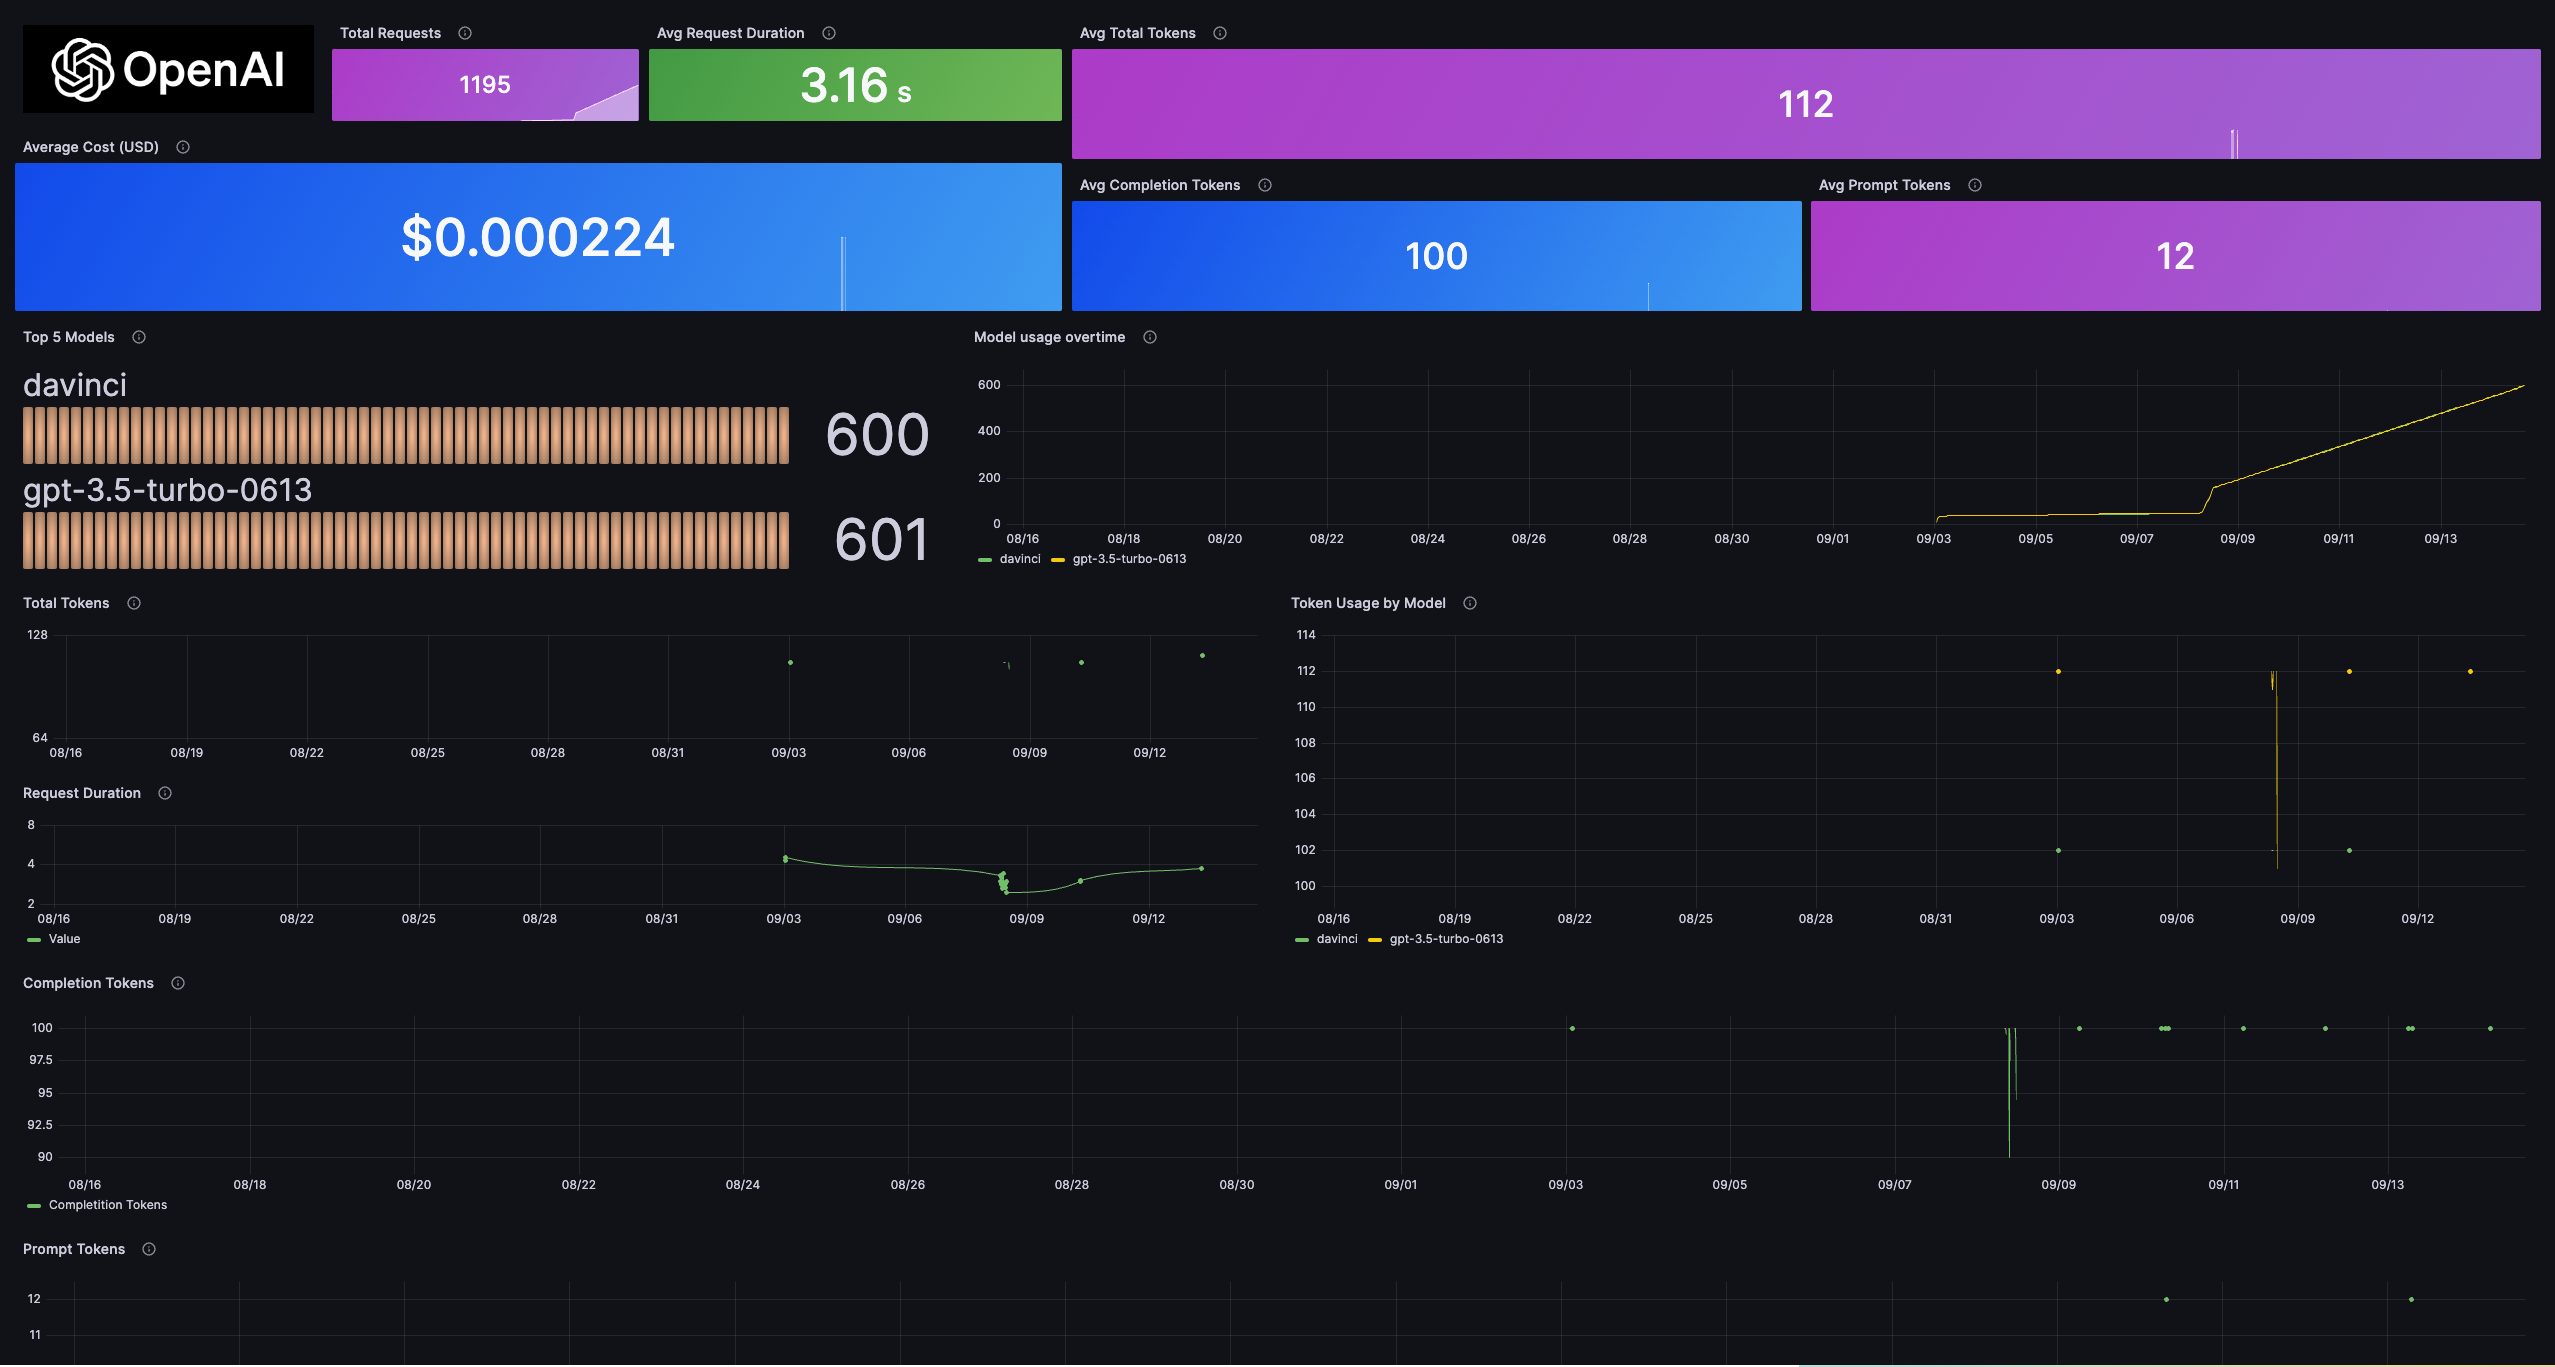Open the Average Cost (USD) info tooltip
Viewport: 2555px width, 1367px height.
(183, 146)
